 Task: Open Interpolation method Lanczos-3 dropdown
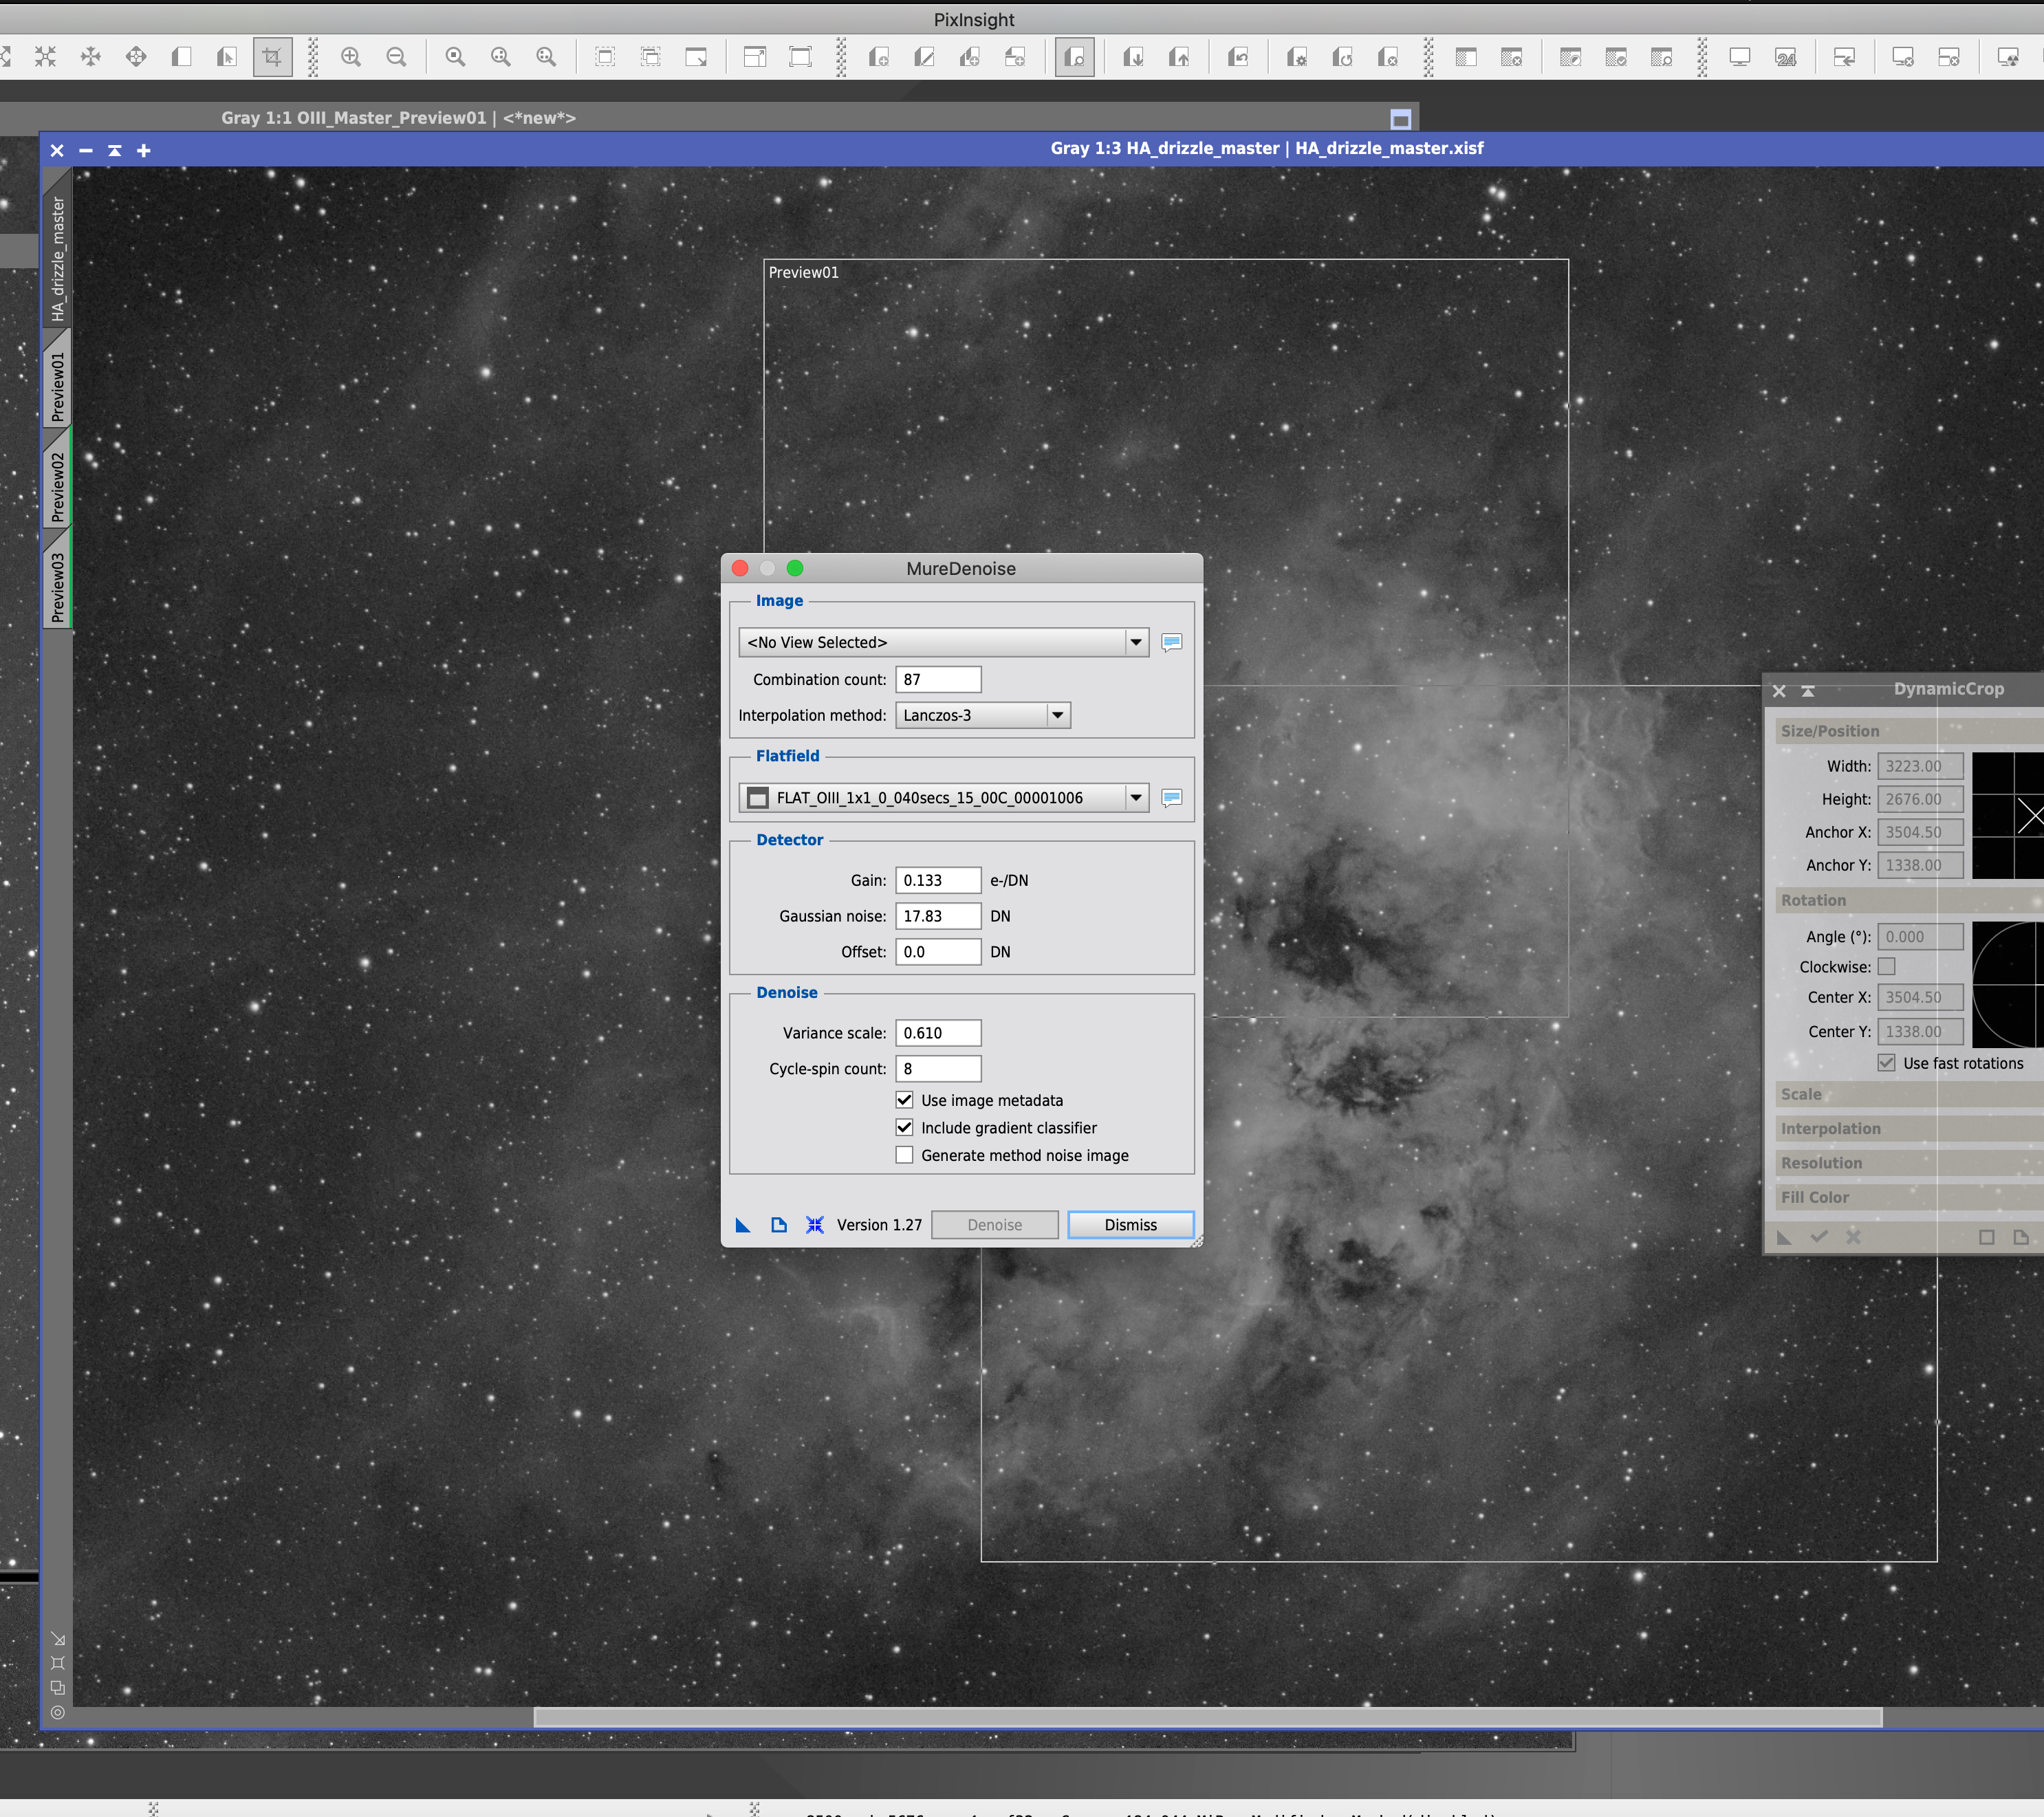pos(983,715)
